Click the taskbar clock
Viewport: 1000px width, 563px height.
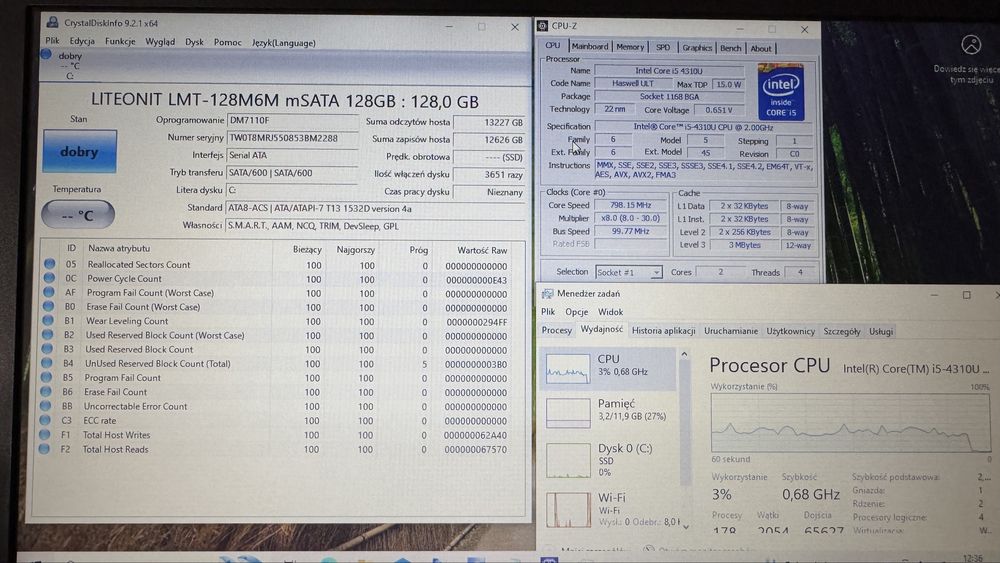click(x=973, y=558)
